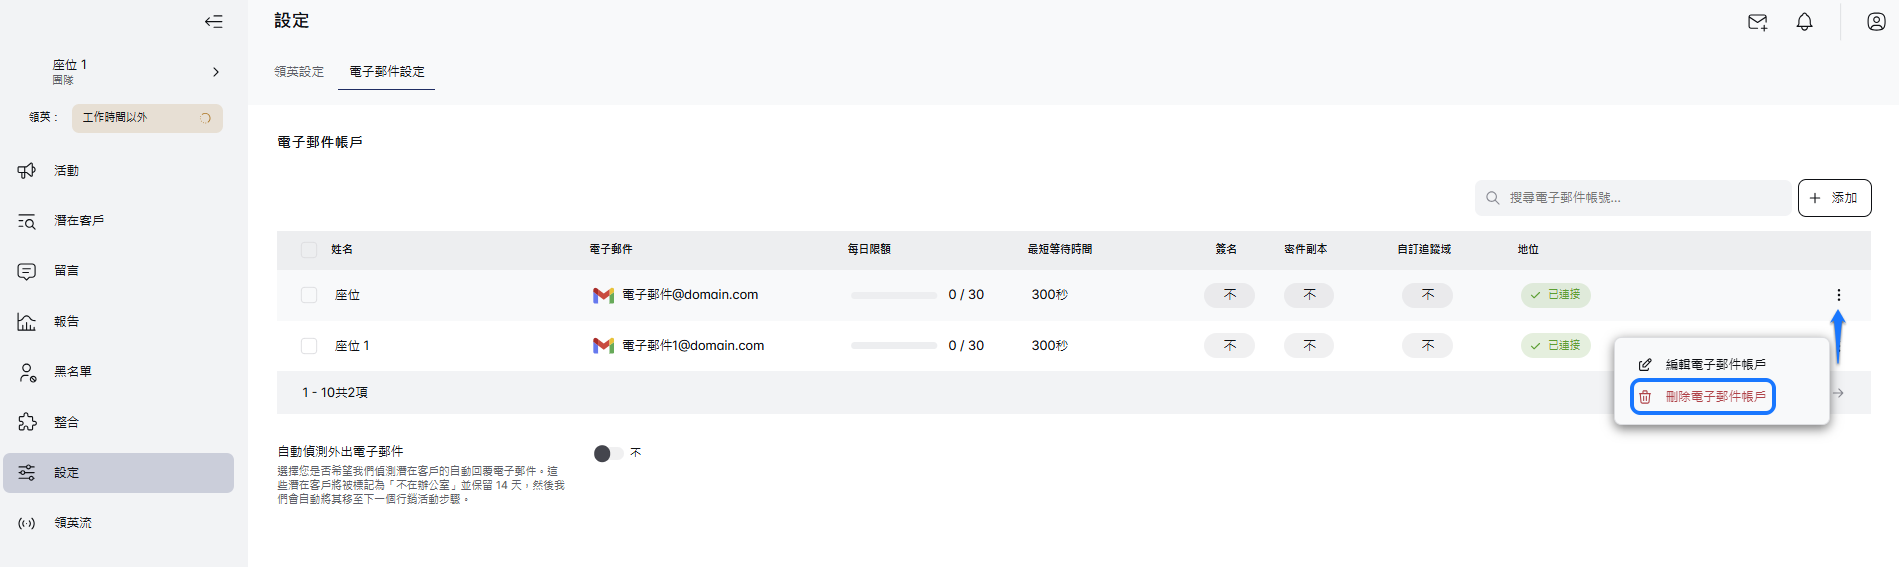Viewport: 1899px width, 567px height.
Task: Collapse the sidebar with the arrow icon
Action: (213, 21)
